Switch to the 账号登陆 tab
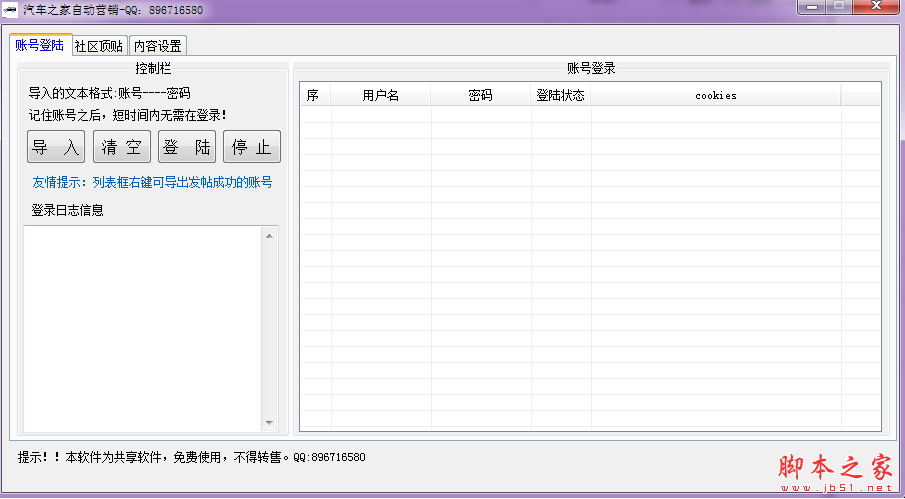 click(40, 45)
